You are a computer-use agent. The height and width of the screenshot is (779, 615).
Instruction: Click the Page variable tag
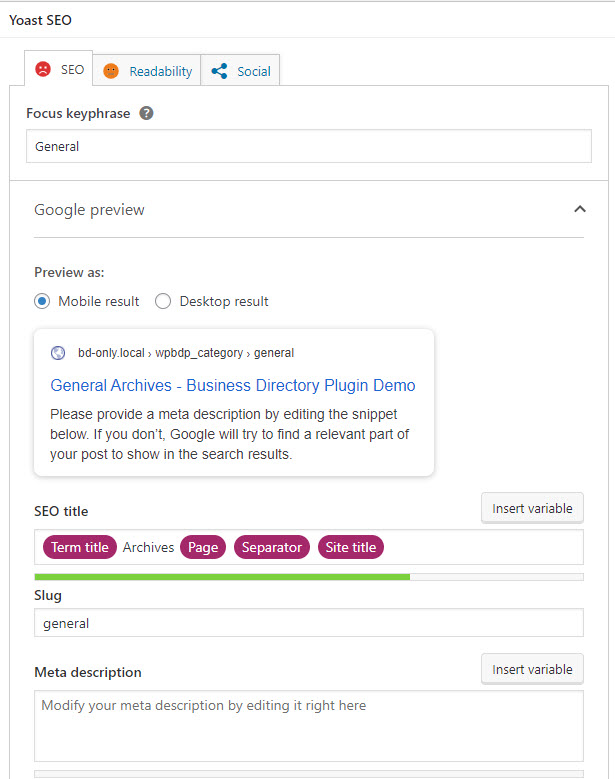203,547
